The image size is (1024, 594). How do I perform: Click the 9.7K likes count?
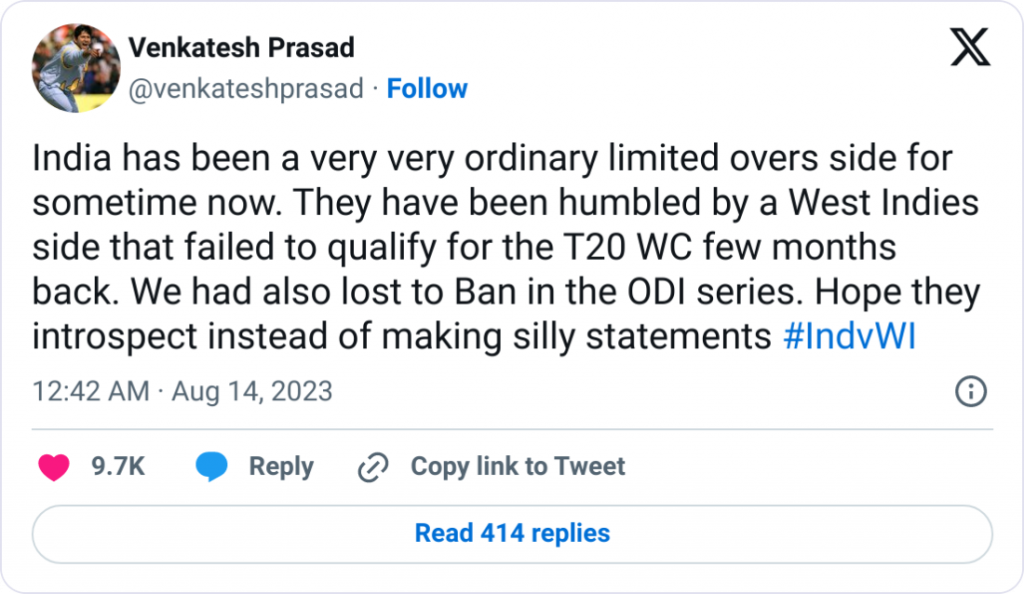pyautogui.click(x=119, y=466)
